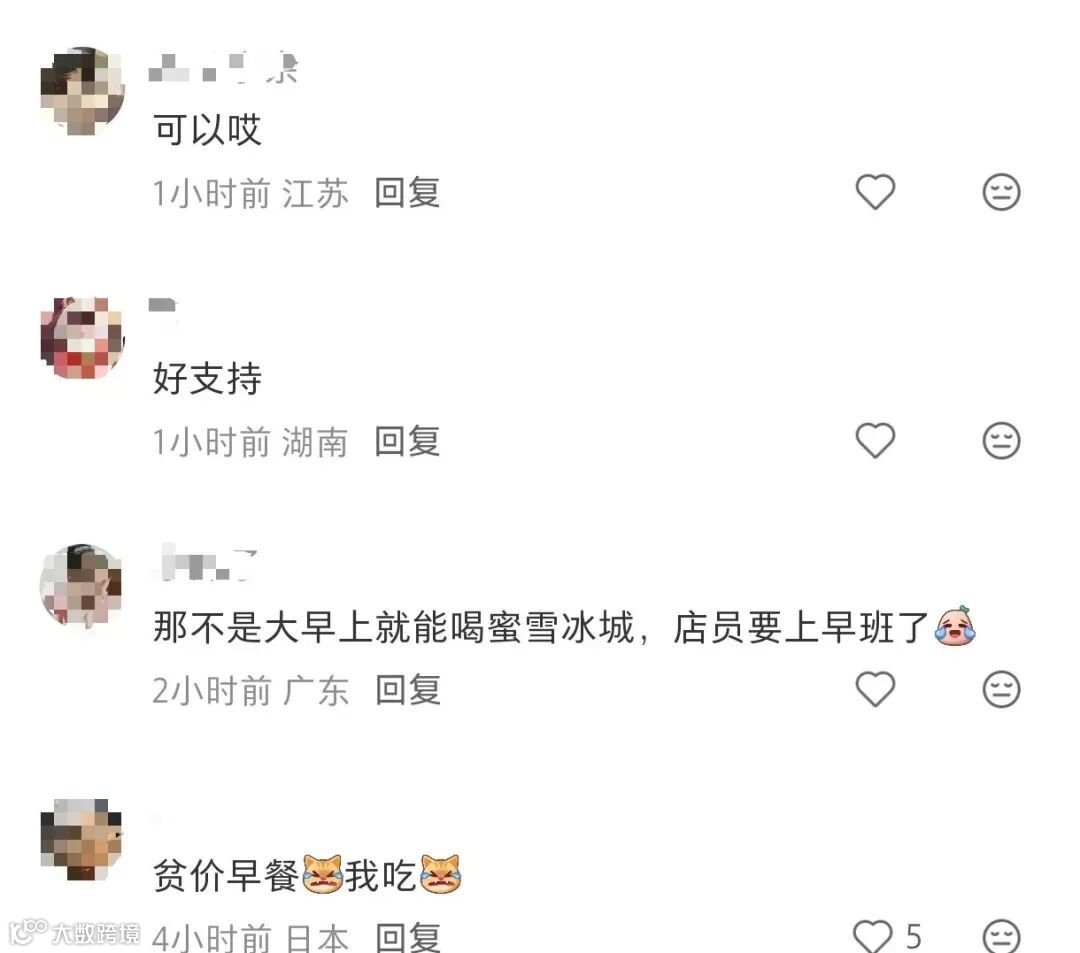
Task: Like the "可以哎" comment
Action: [x=875, y=191]
